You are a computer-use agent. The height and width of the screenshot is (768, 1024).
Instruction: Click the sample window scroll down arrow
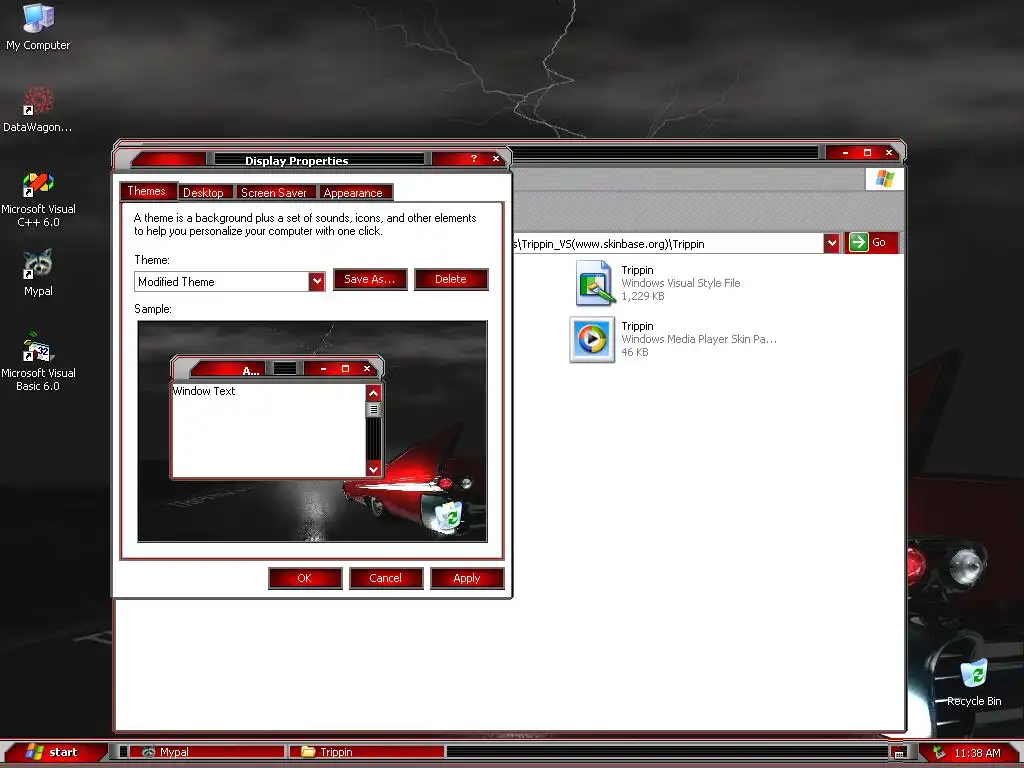(x=374, y=469)
